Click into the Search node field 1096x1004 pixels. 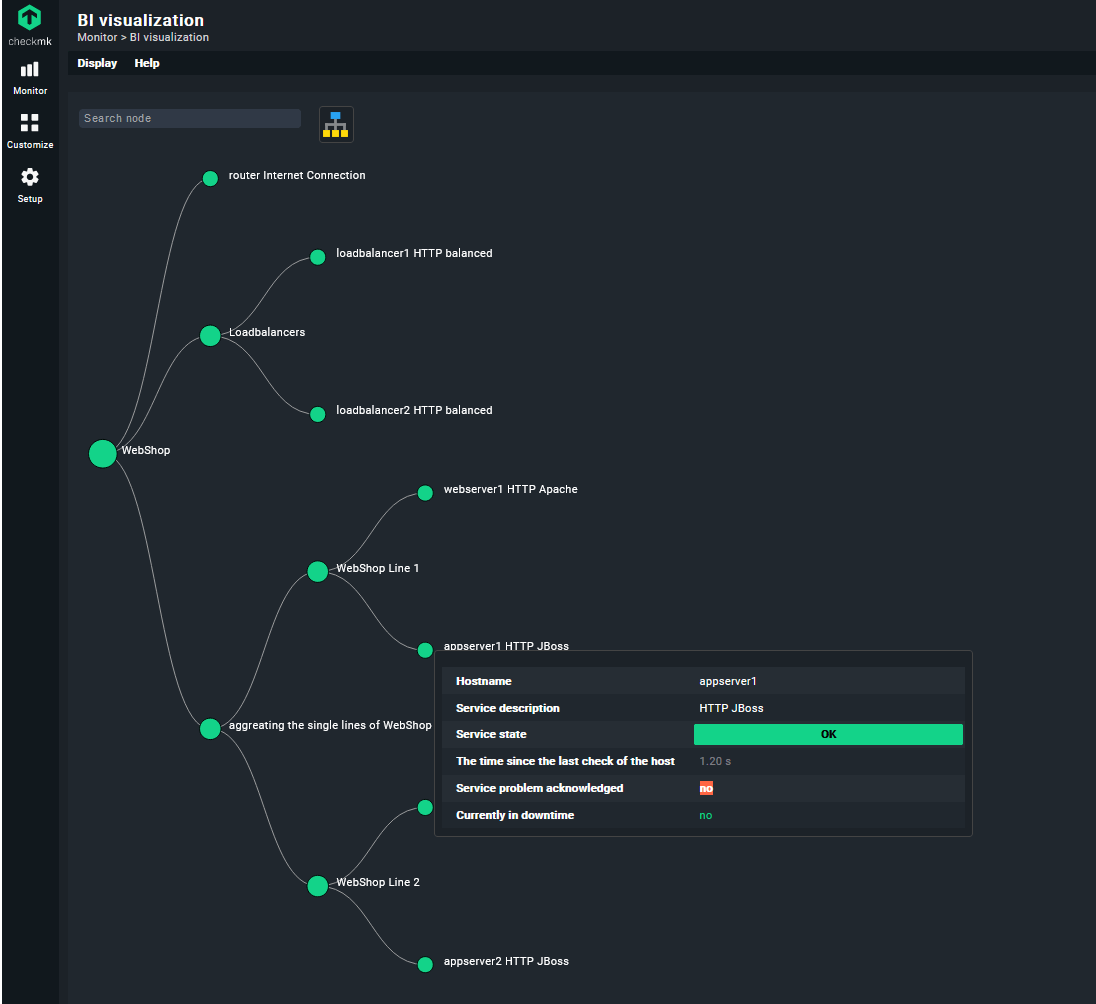coord(189,118)
